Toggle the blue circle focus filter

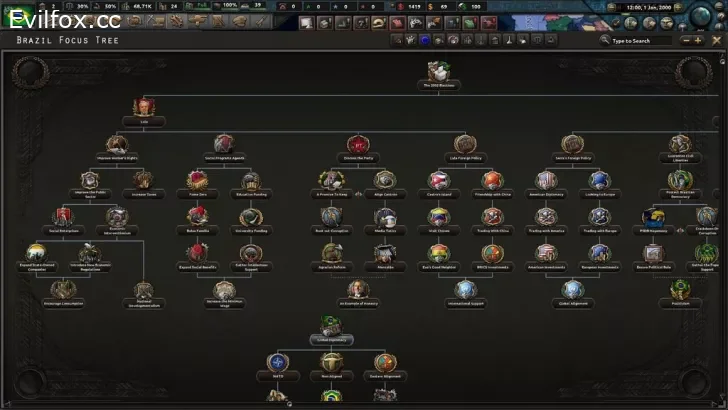[x=424, y=40]
